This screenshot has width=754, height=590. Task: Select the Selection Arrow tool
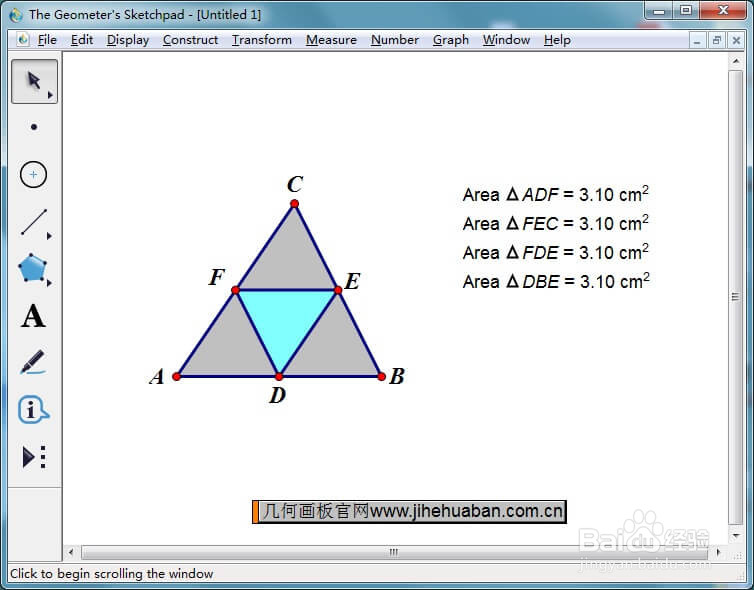pyautogui.click(x=34, y=81)
